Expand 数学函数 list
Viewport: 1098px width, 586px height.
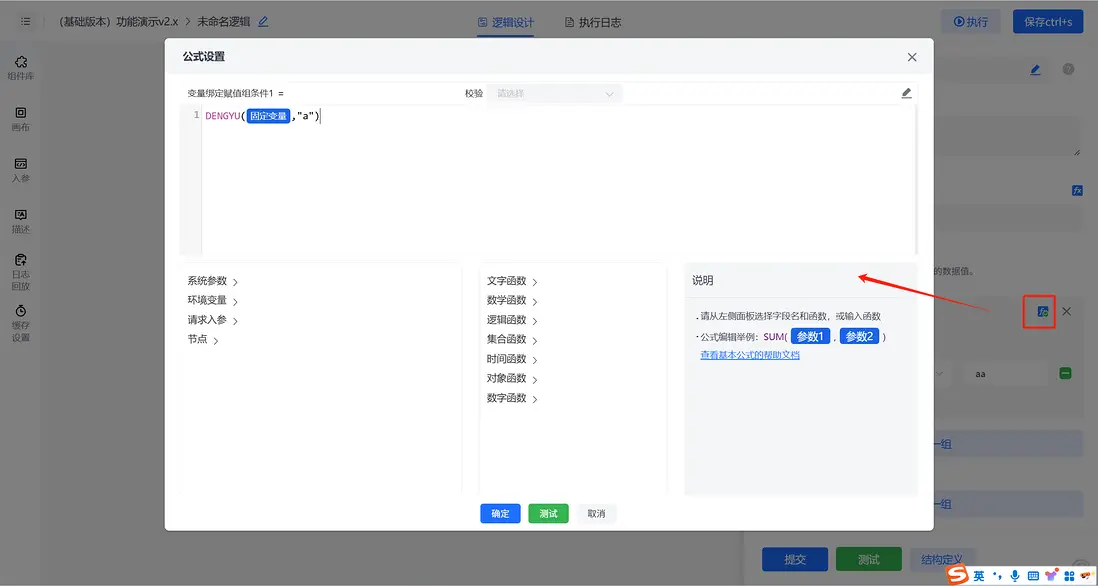coord(512,301)
